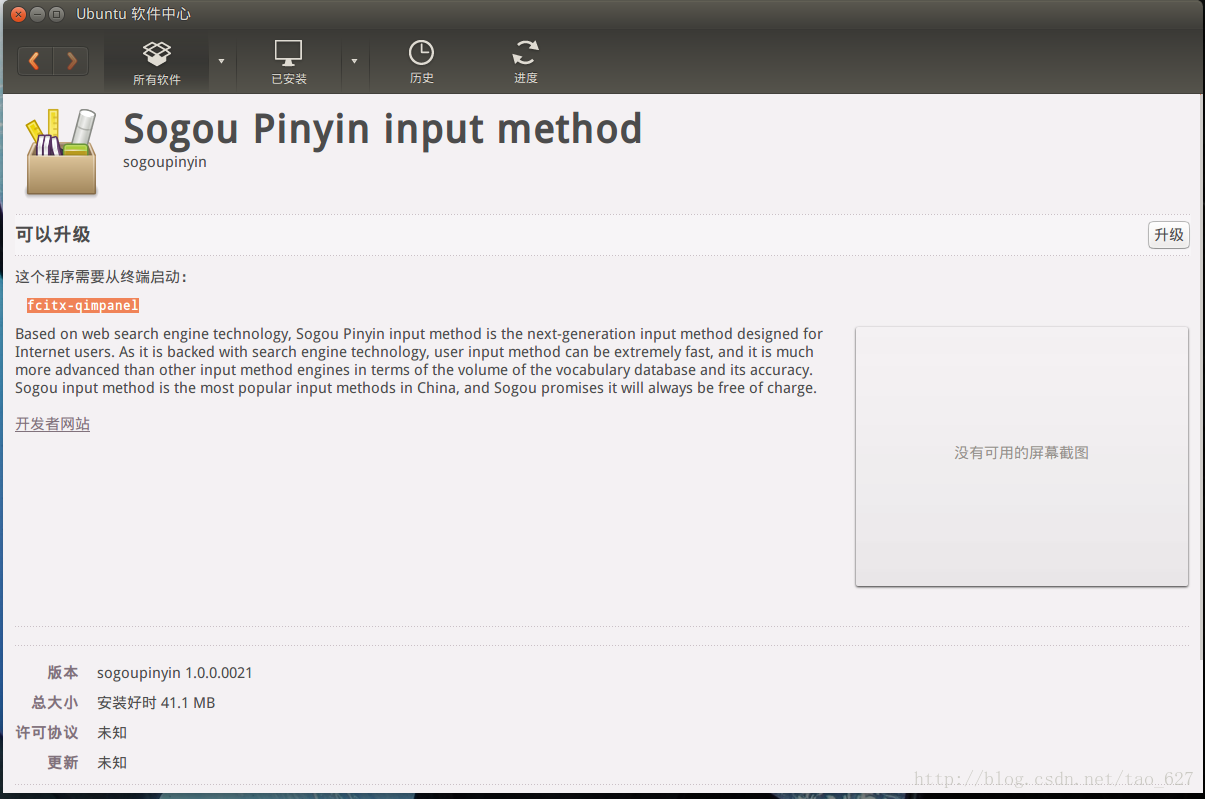This screenshot has height=799, width=1205.
Task: Close the Ubuntu 软件中心 window
Action: (x=18, y=14)
